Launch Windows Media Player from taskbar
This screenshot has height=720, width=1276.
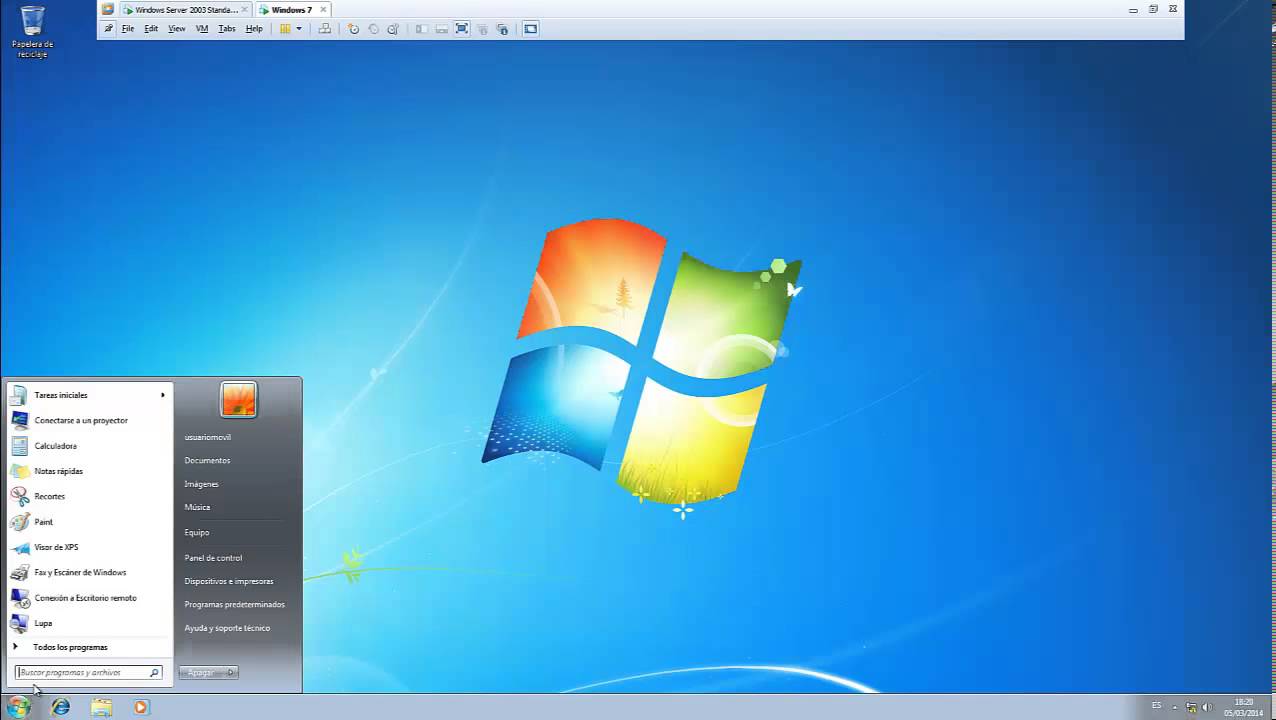coord(140,707)
